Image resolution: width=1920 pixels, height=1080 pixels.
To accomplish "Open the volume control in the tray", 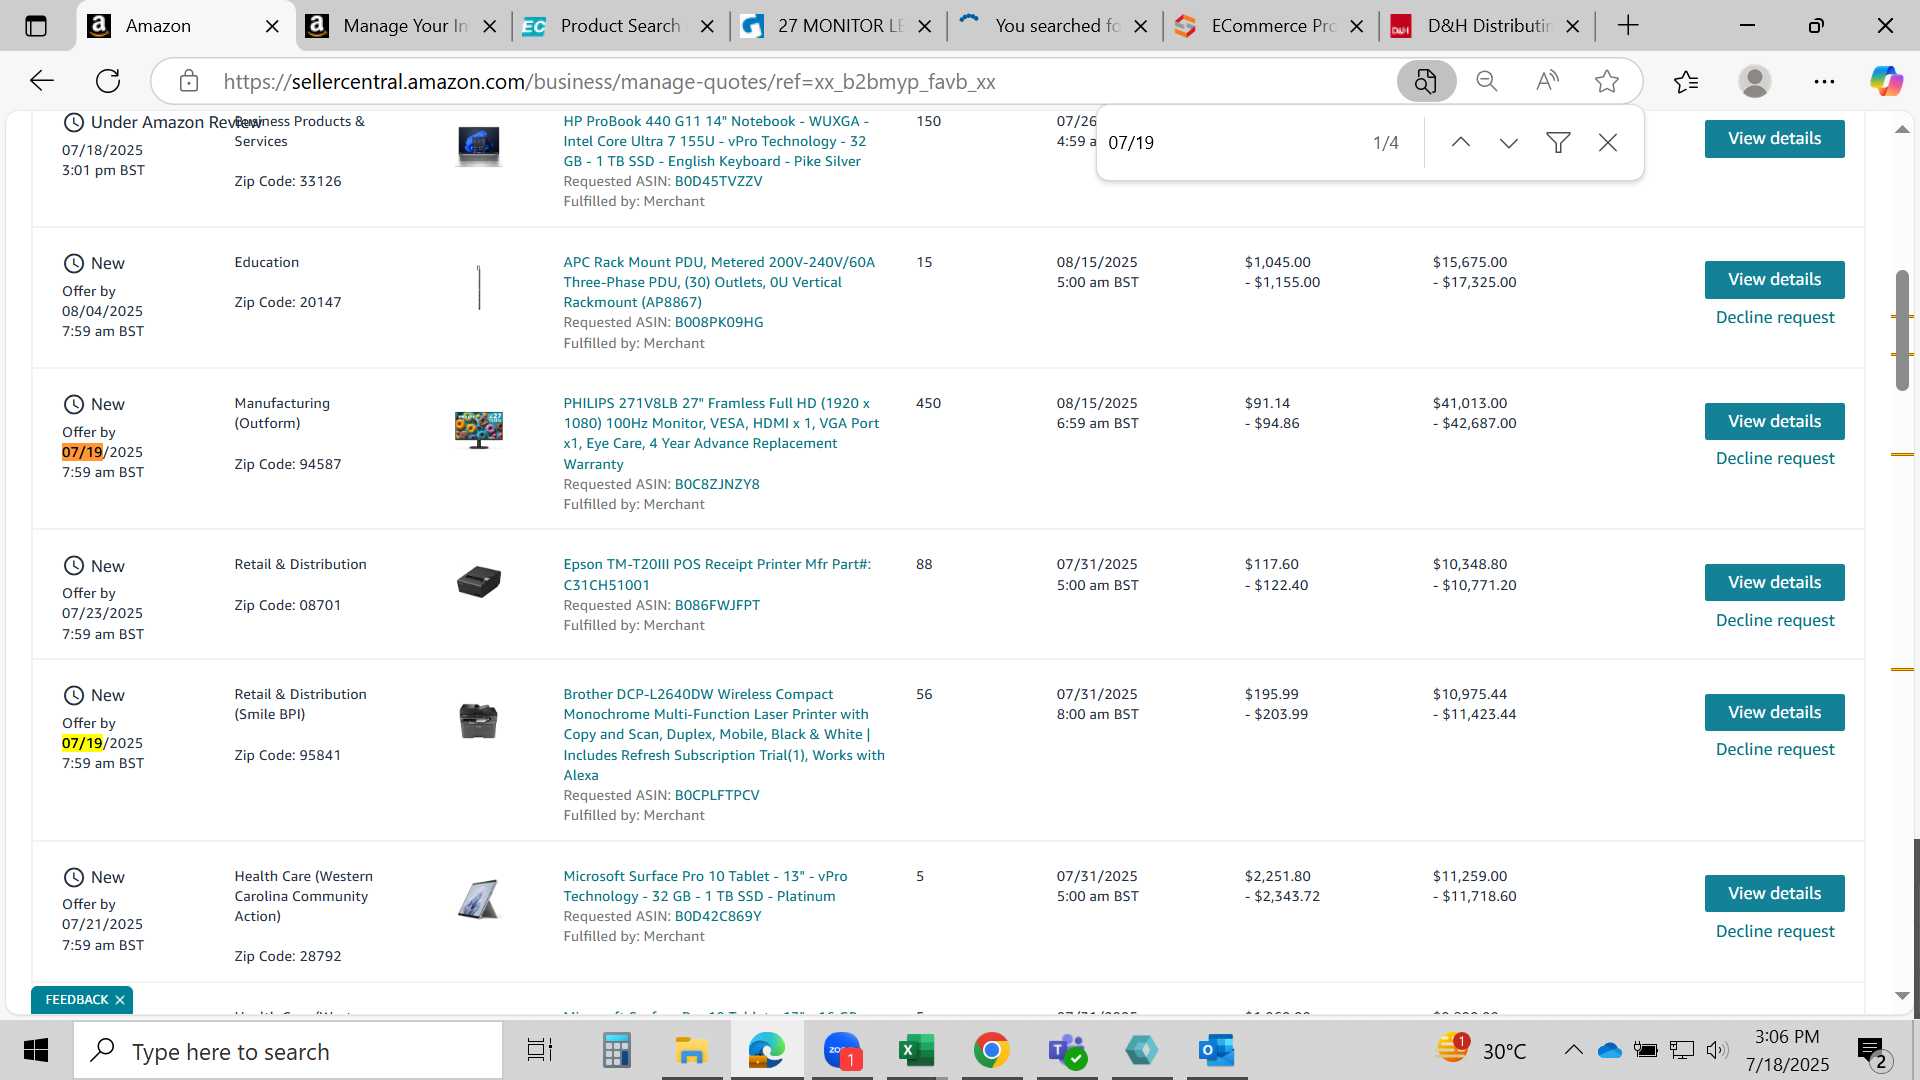I will 1717,1050.
